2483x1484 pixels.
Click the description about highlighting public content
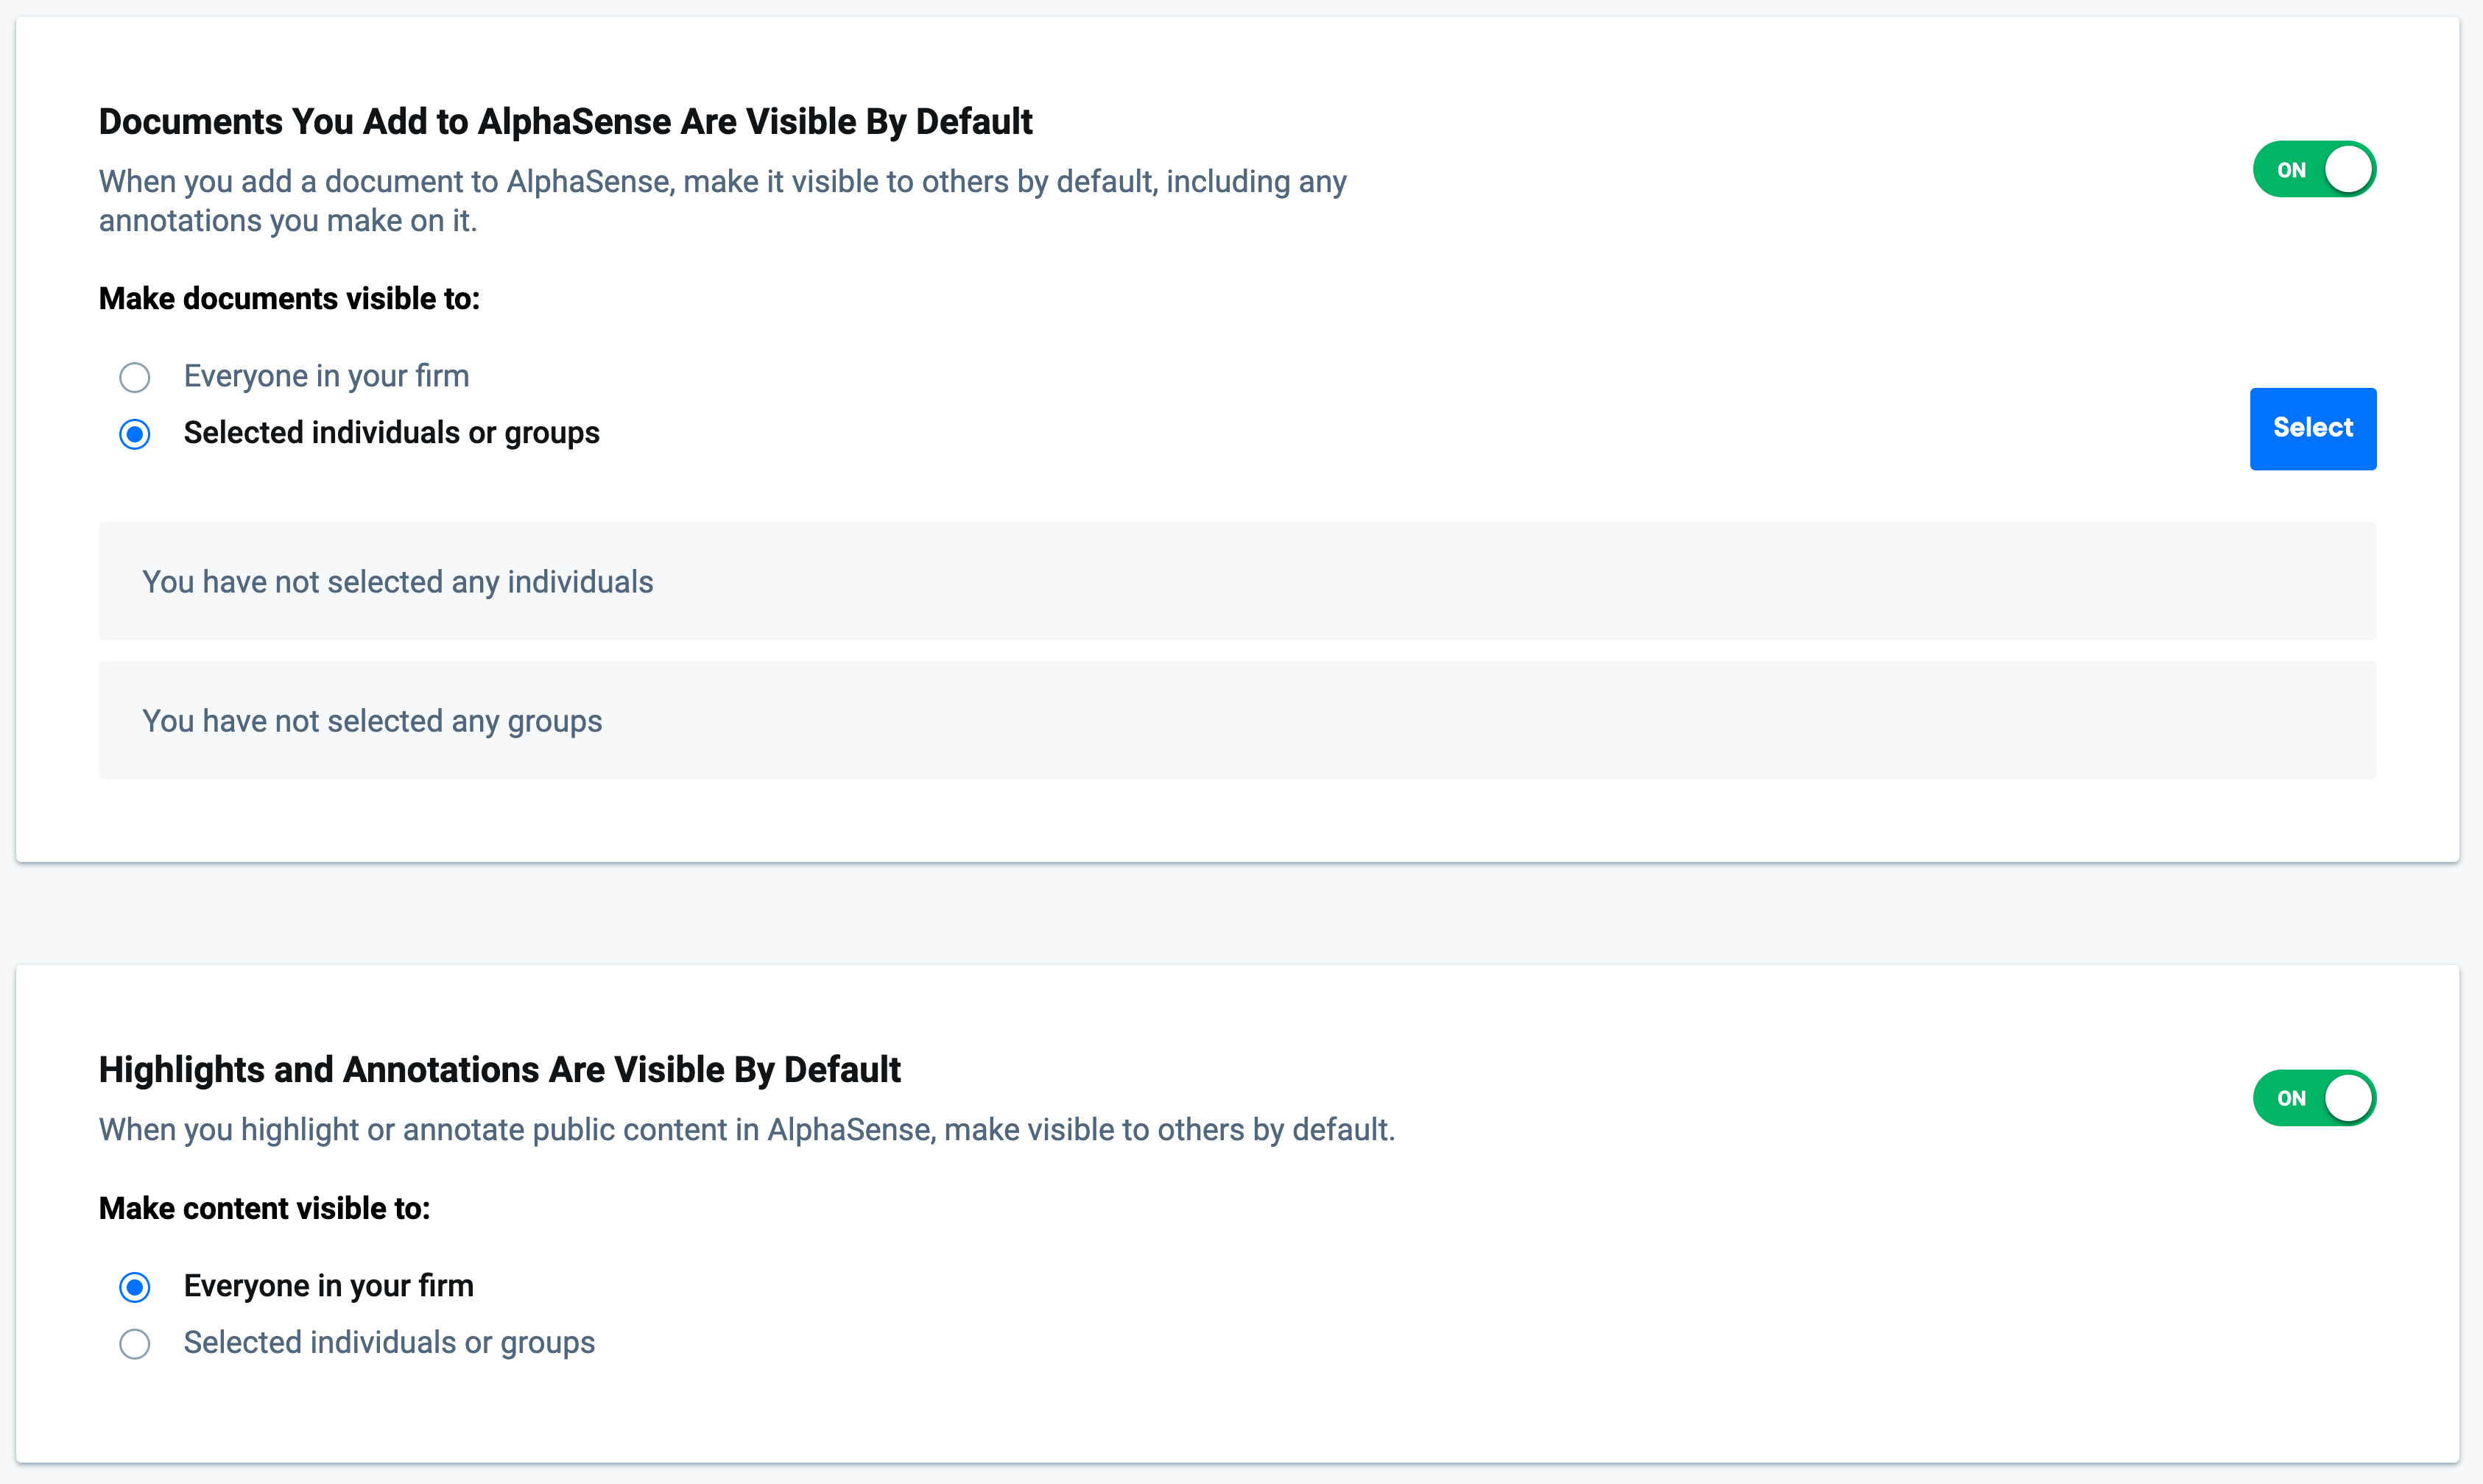[x=746, y=1129]
